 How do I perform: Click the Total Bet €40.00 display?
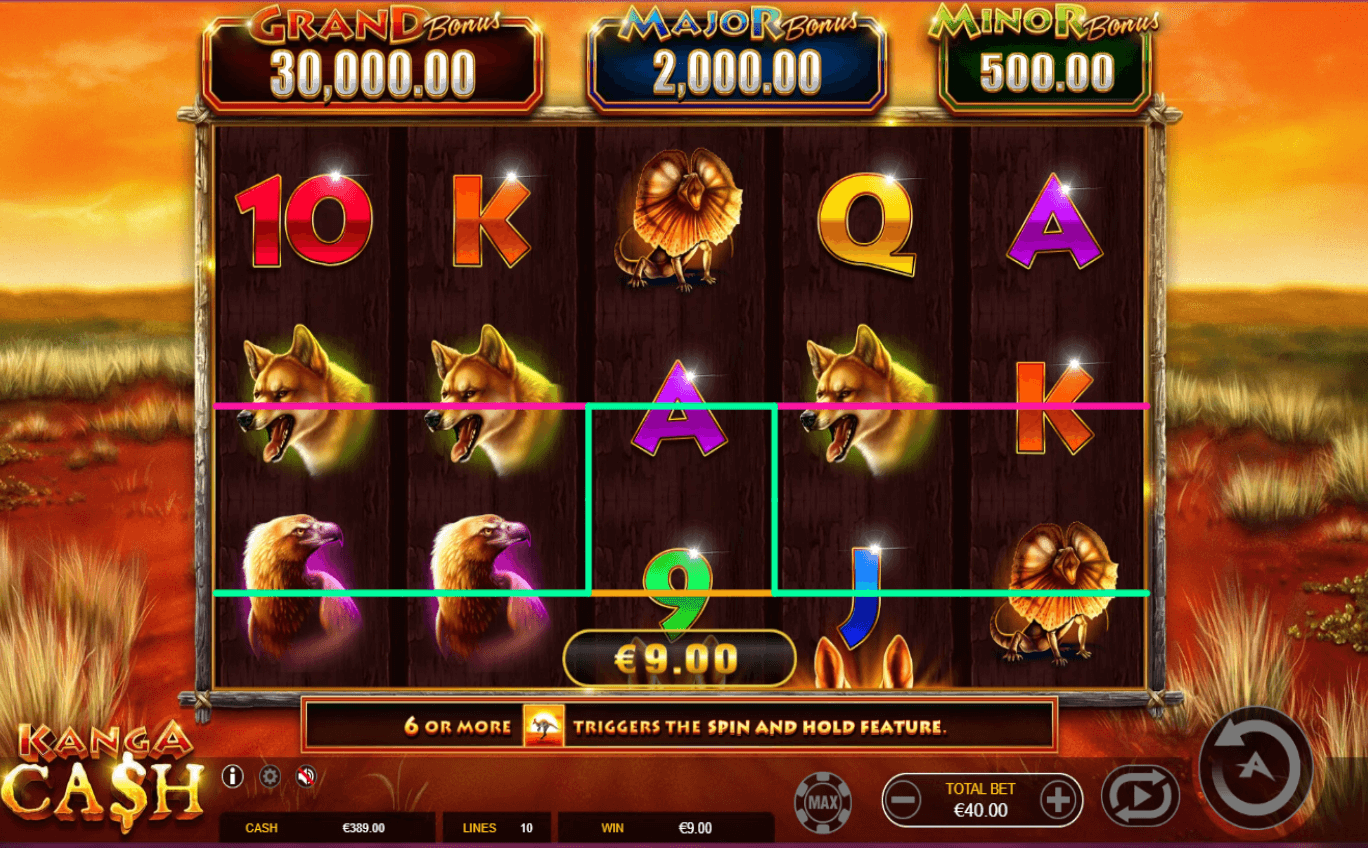coord(980,800)
